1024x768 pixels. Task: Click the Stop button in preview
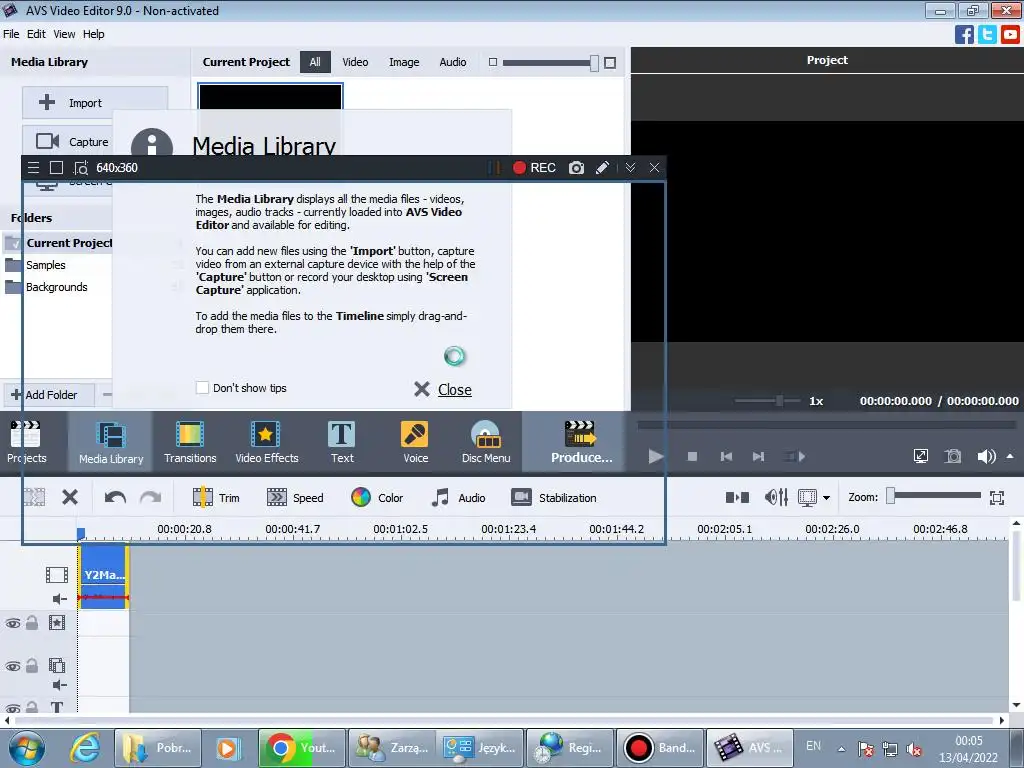click(x=692, y=456)
